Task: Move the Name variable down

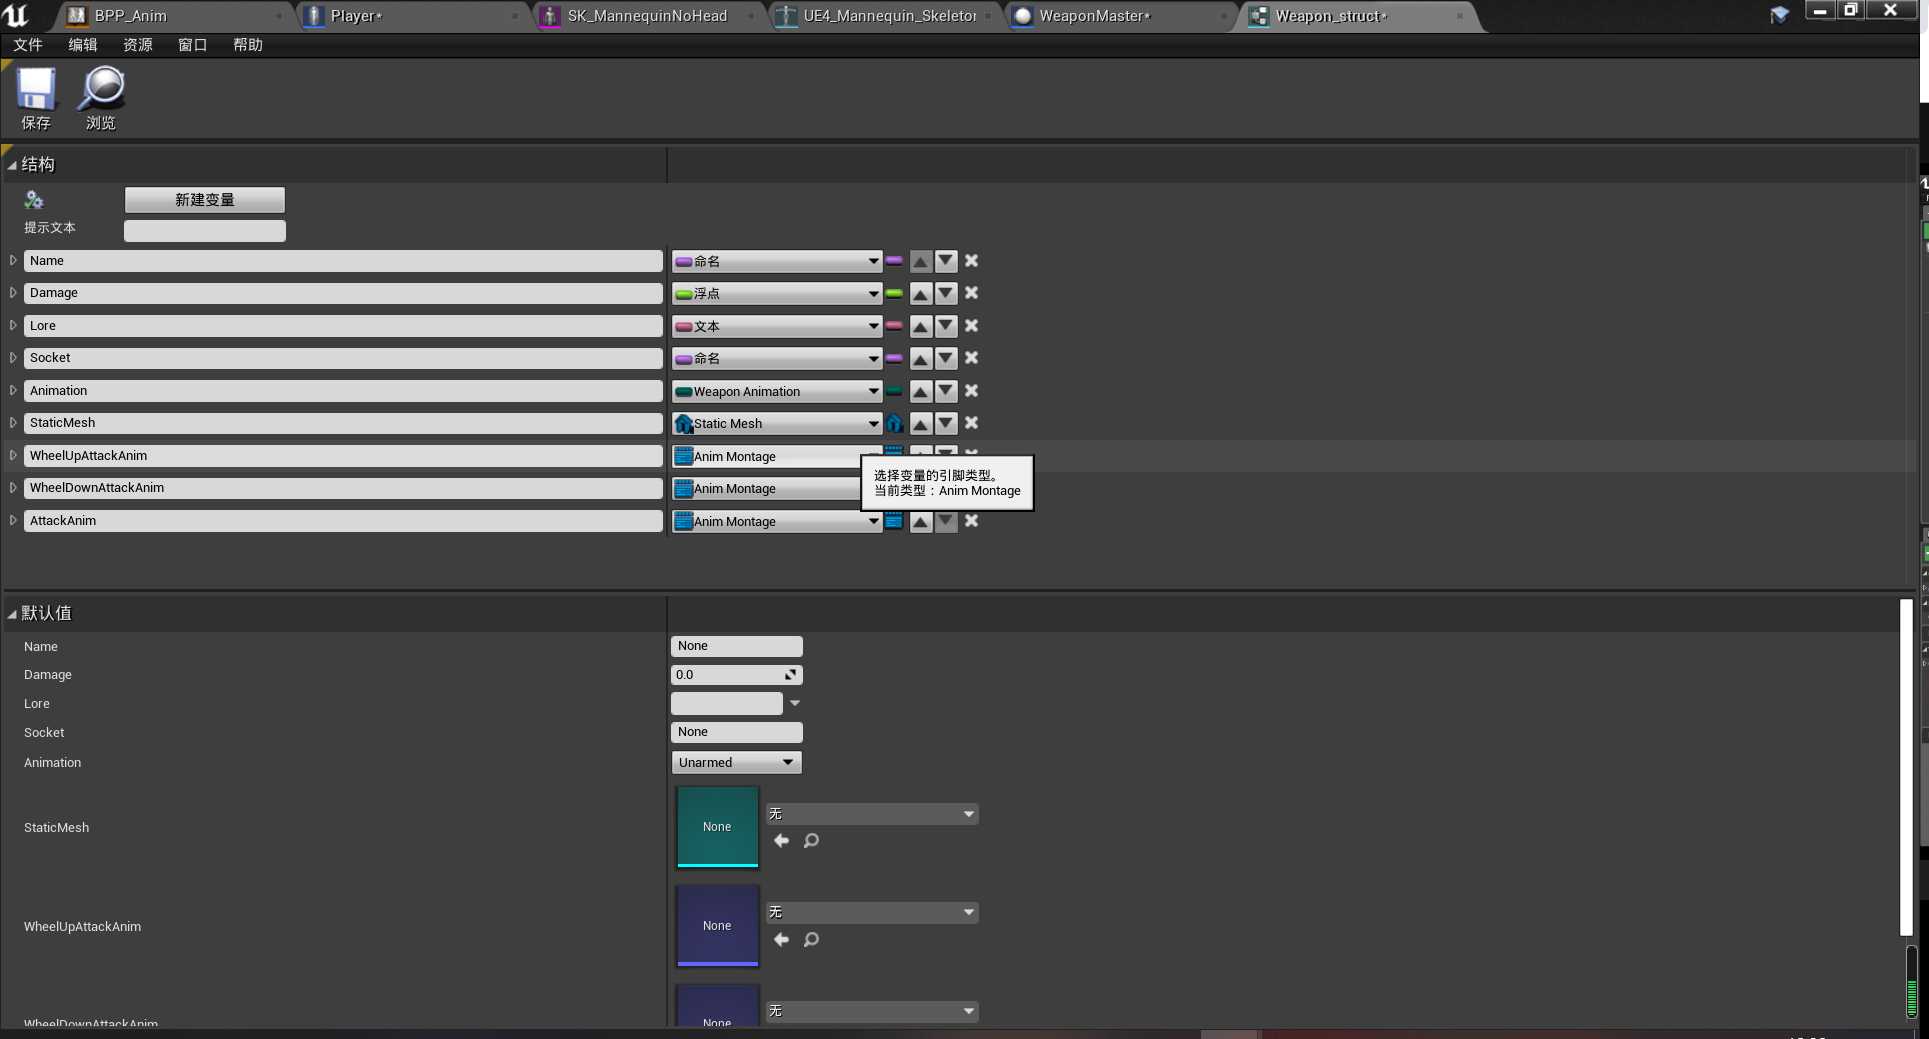Action: click(946, 261)
